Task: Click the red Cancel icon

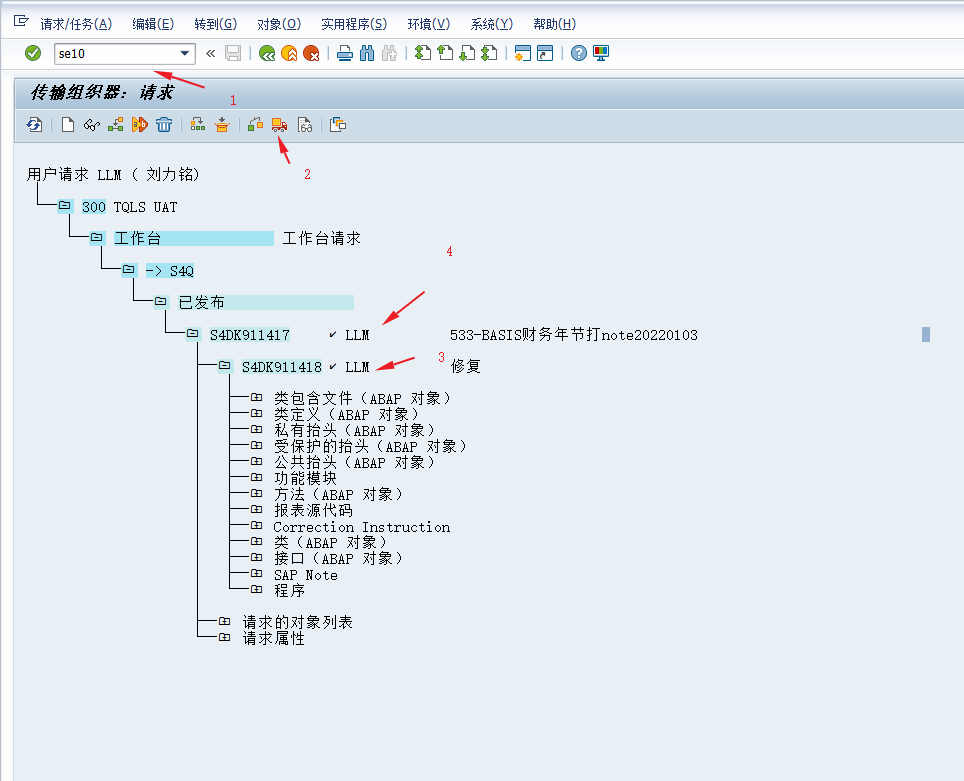Action: click(x=312, y=54)
